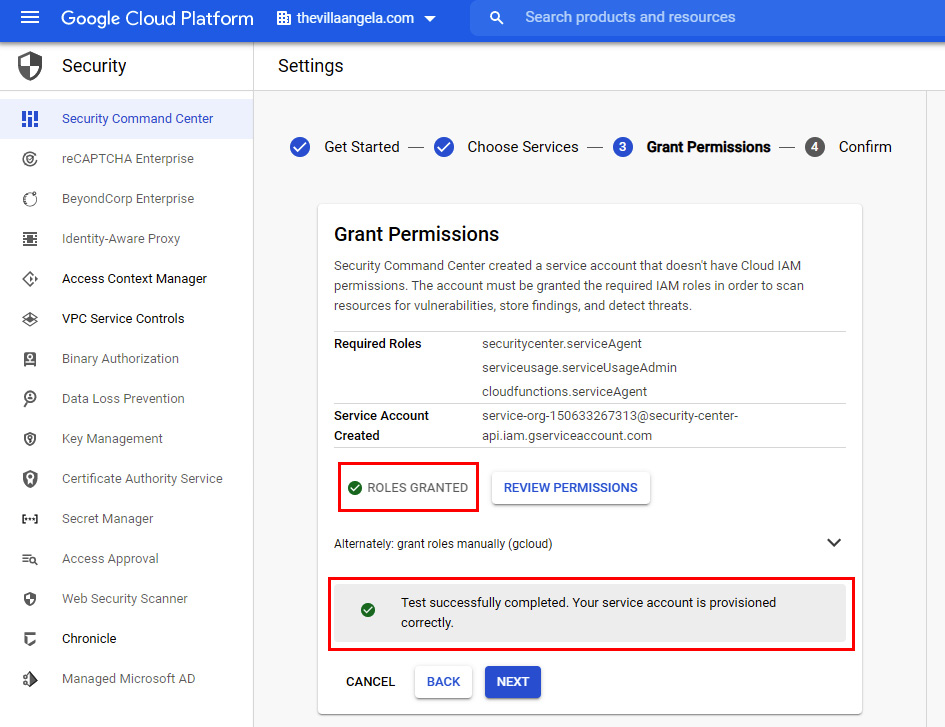Click the Choose Services step label
Viewport: 945px width, 727px height.
pos(523,147)
